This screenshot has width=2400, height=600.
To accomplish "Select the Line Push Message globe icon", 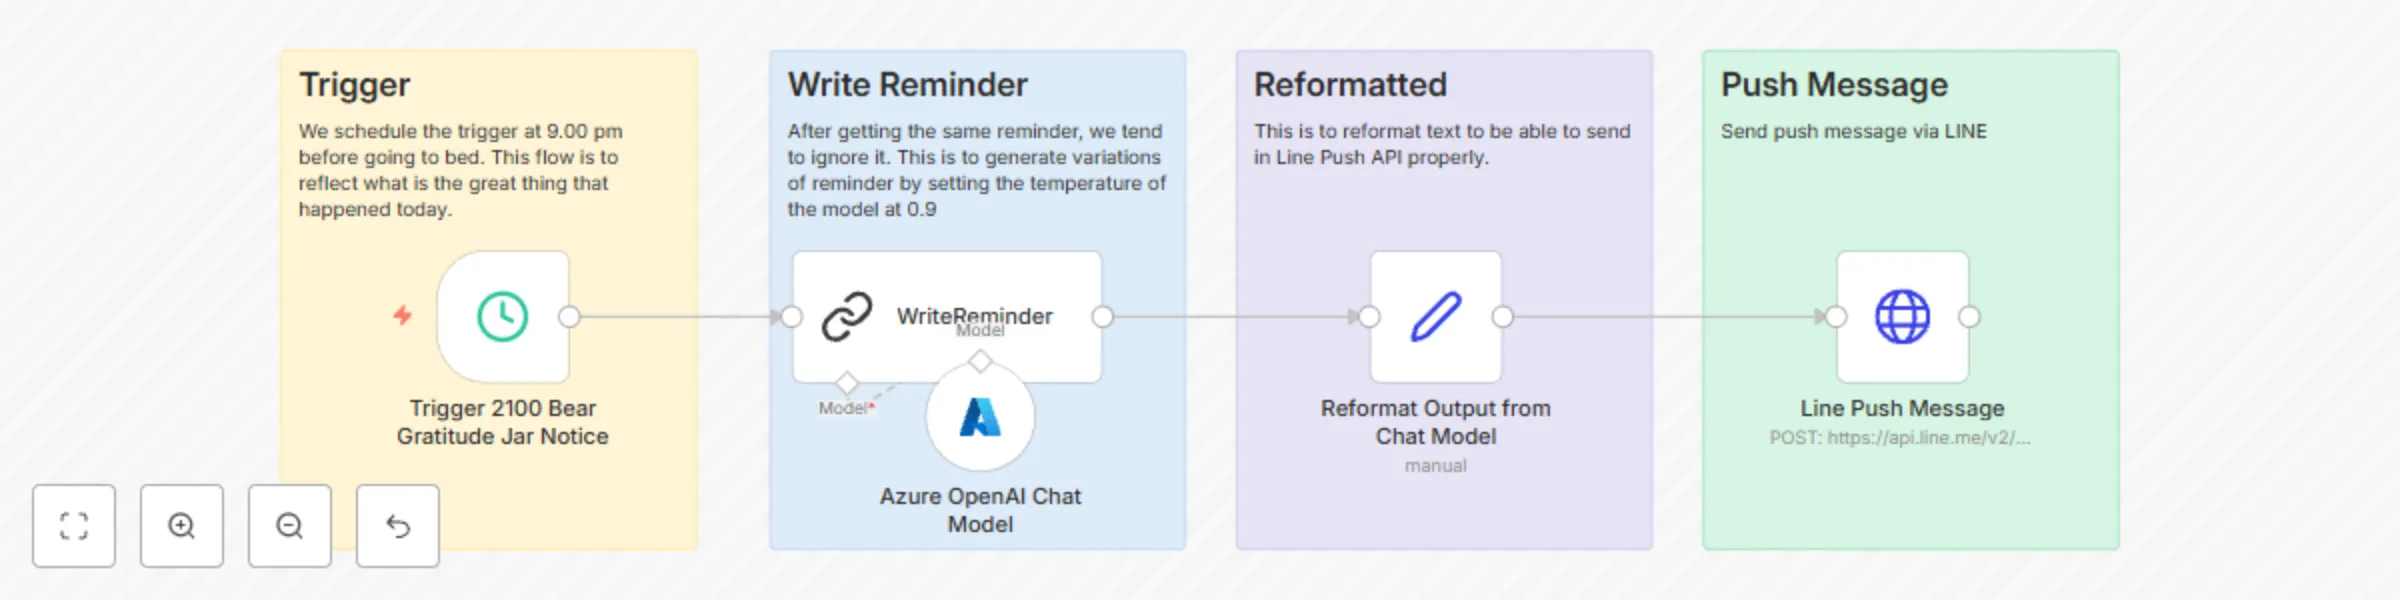I will (1900, 316).
